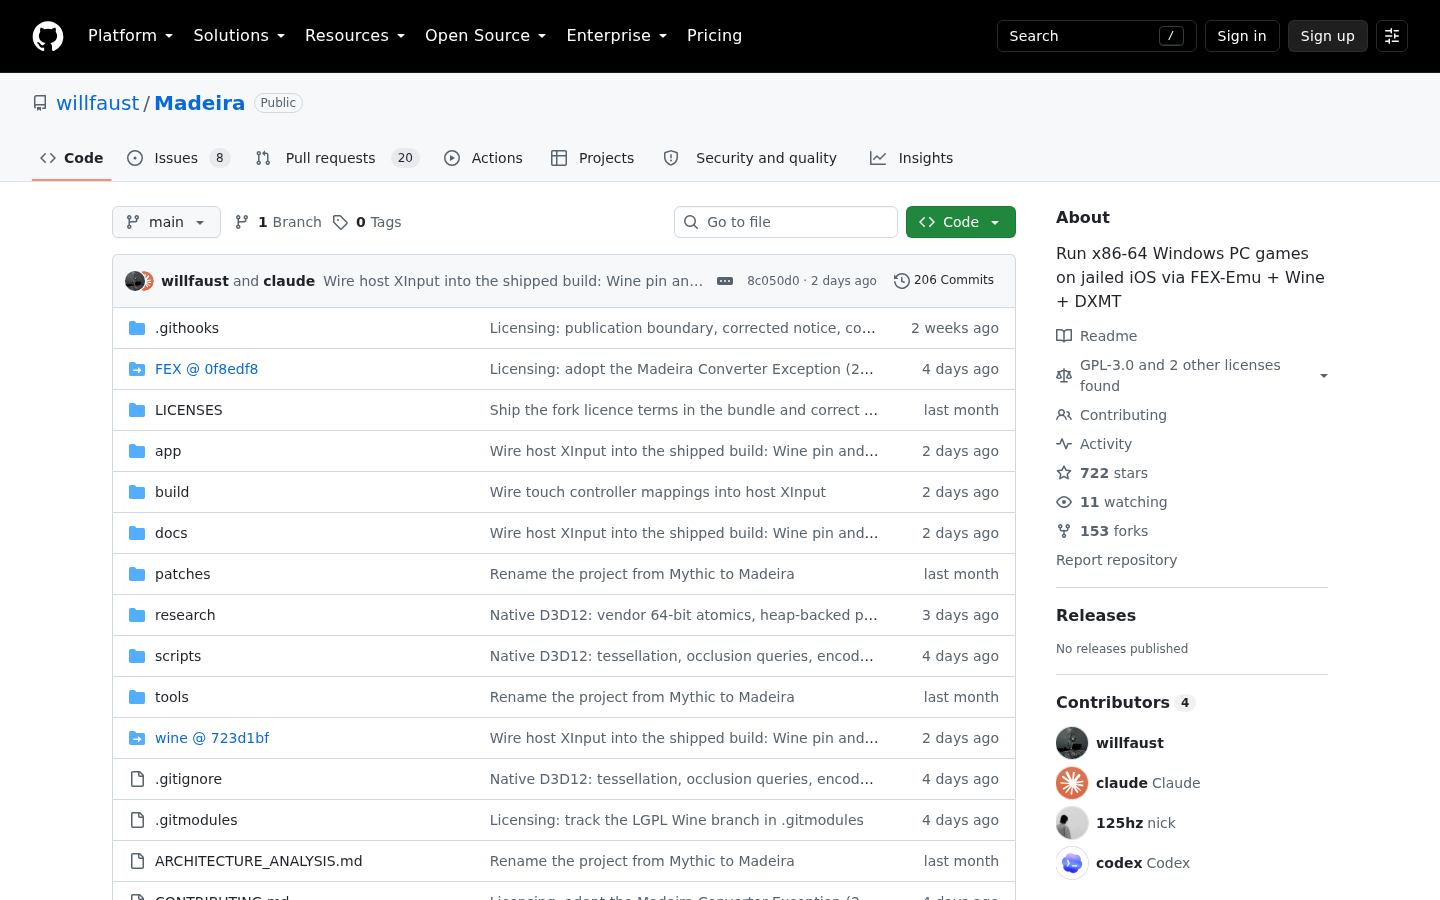This screenshot has width=1440, height=900.
Task: Open the willfaust owner link
Action: pyautogui.click(x=98, y=103)
